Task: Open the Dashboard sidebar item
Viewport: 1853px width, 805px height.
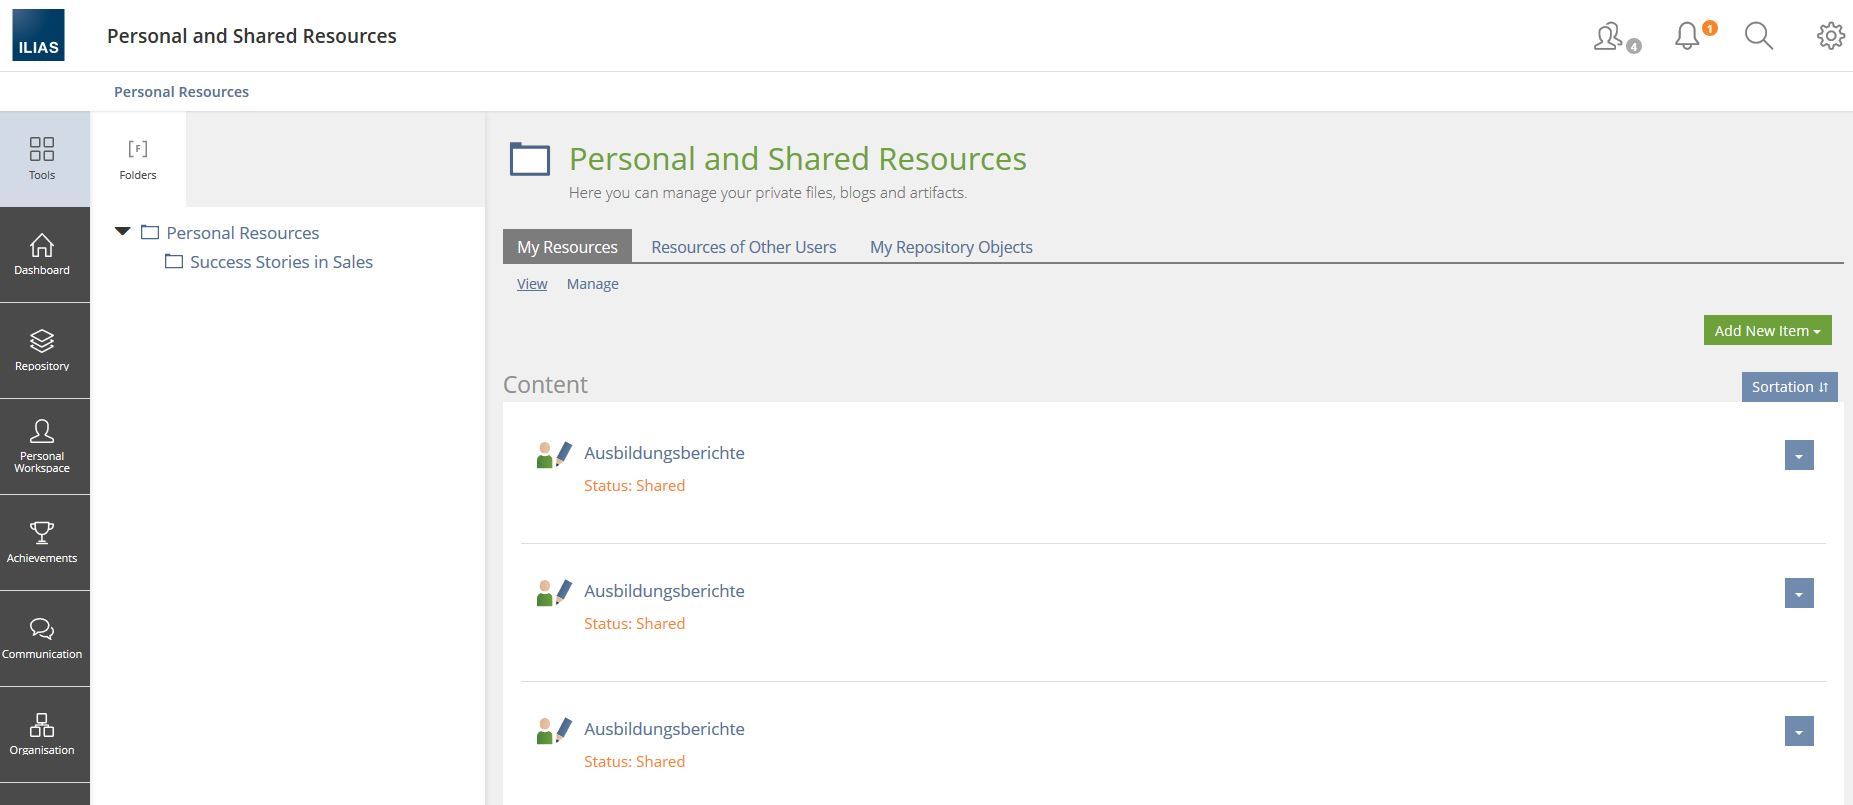Action: pos(42,255)
